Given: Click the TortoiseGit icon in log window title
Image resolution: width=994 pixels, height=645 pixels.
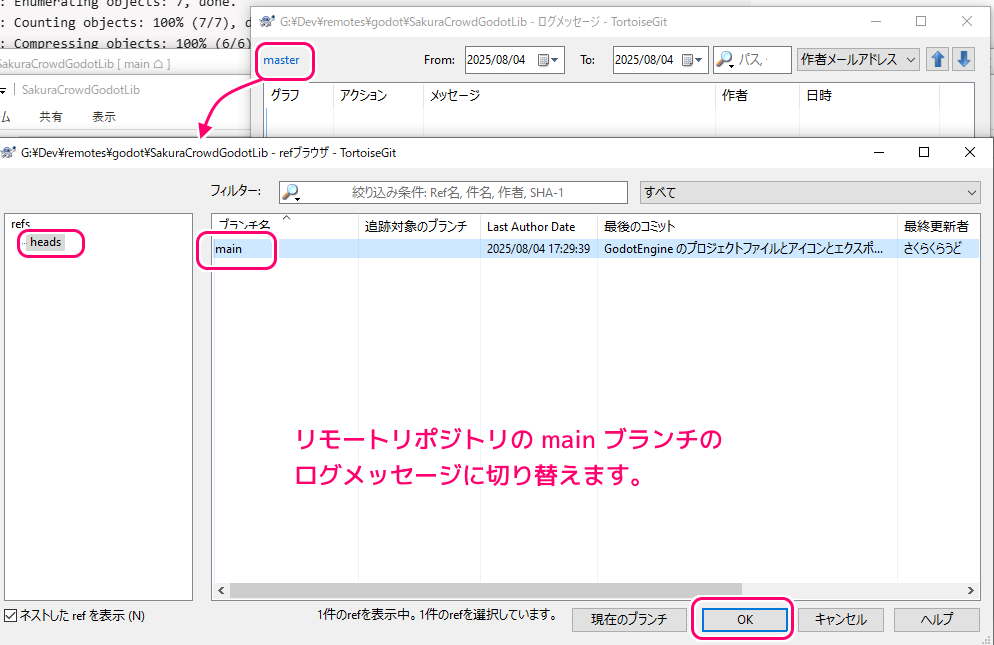Looking at the screenshot, I should 267,21.
